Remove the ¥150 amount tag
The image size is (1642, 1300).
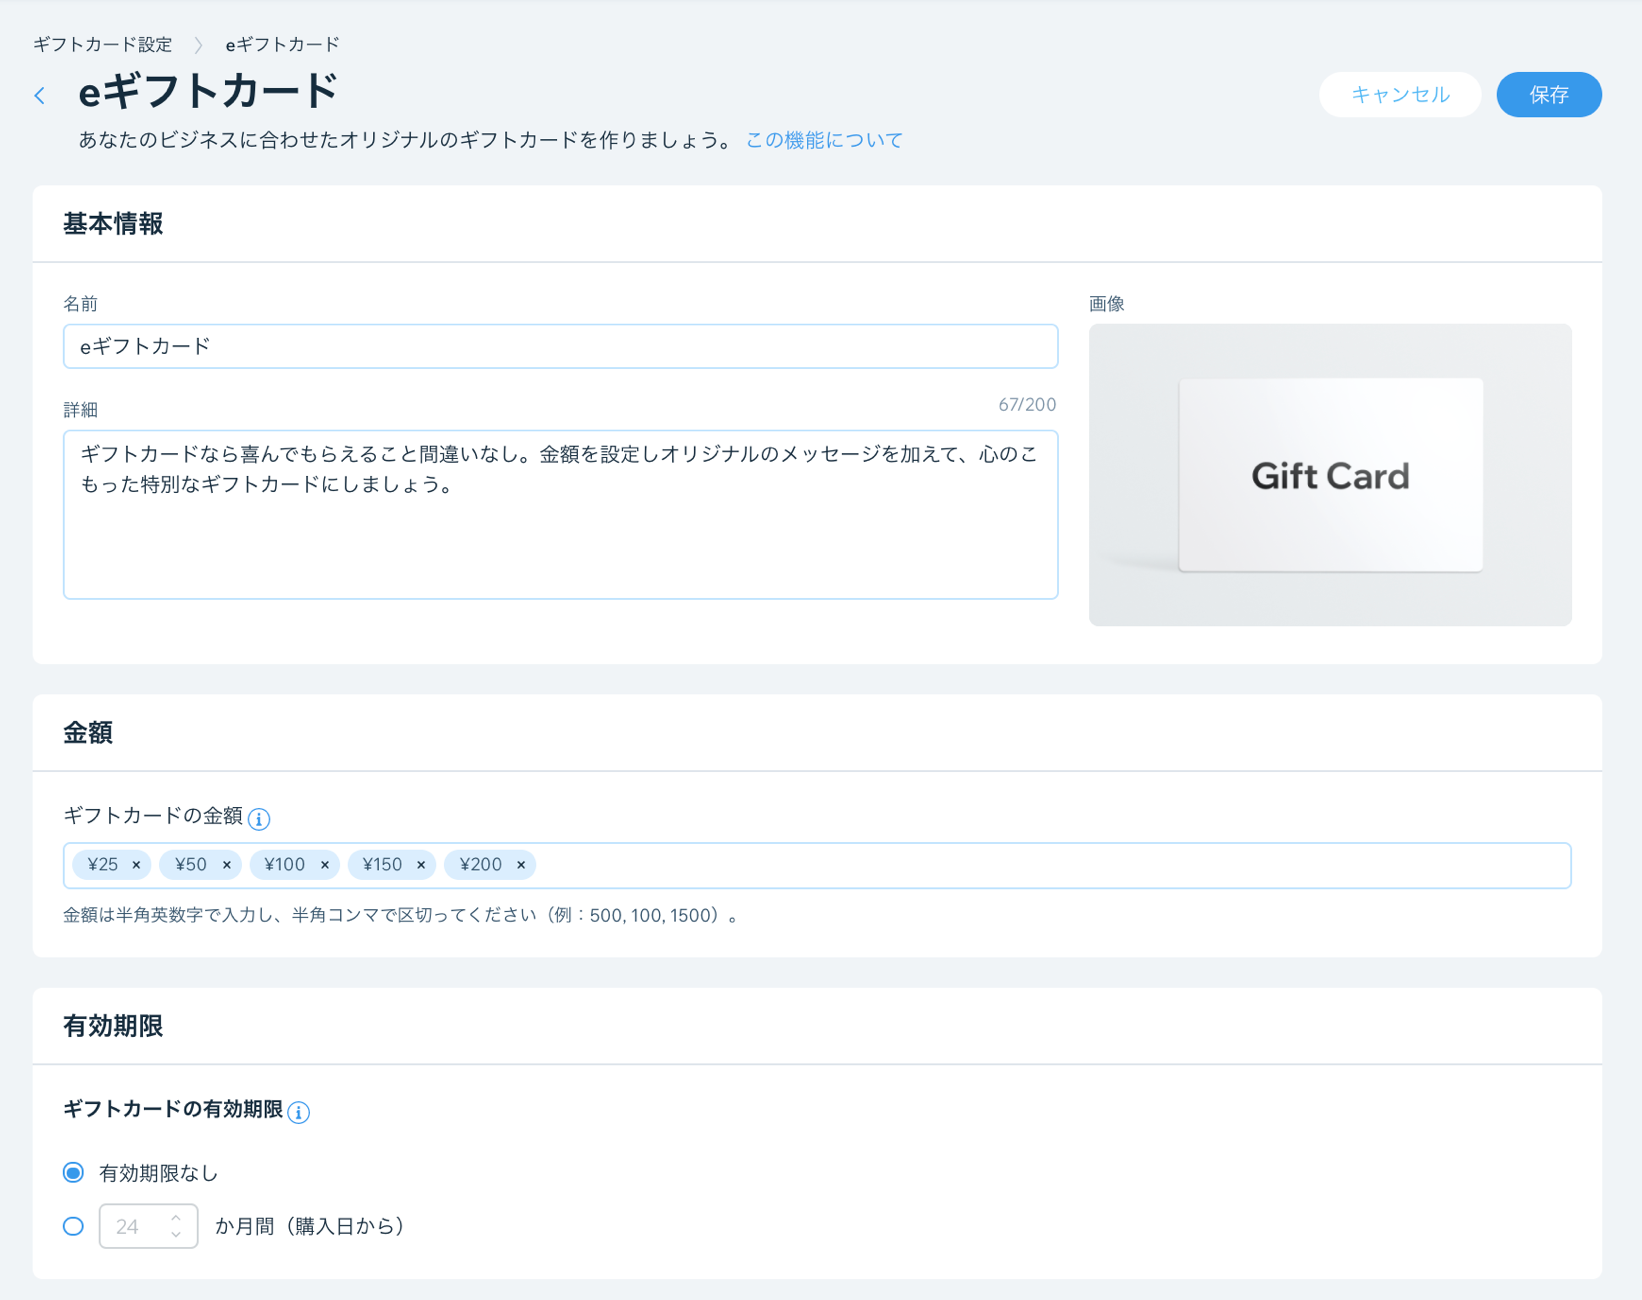pyautogui.click(x=421, y=865)
